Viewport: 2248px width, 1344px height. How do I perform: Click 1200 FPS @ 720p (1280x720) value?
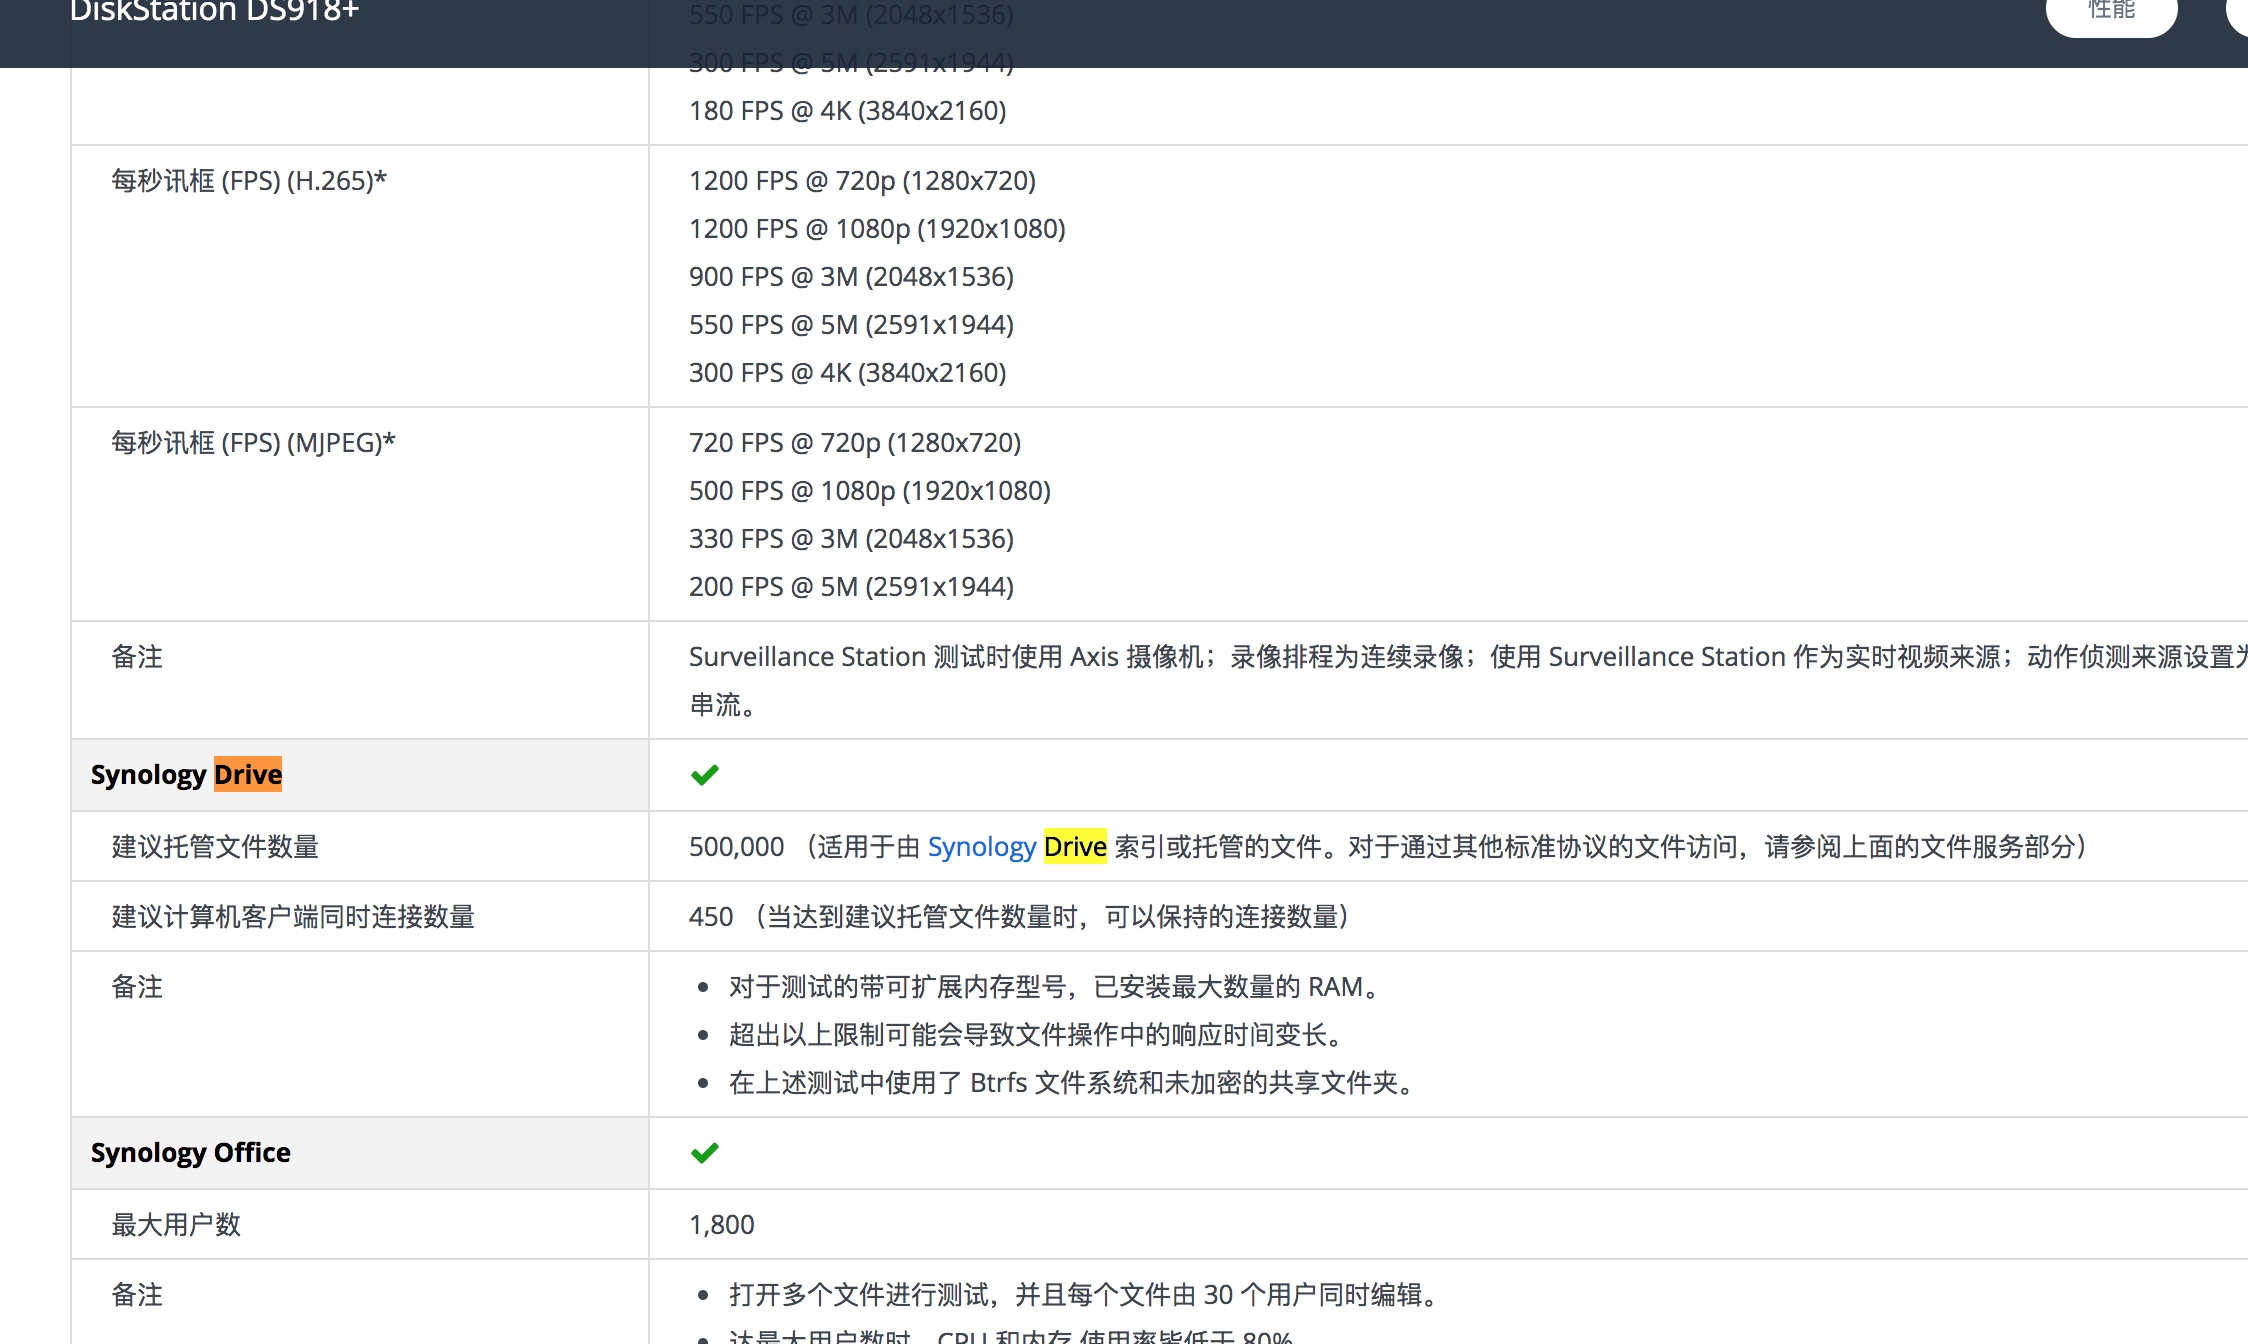click(x=862, y=181)
